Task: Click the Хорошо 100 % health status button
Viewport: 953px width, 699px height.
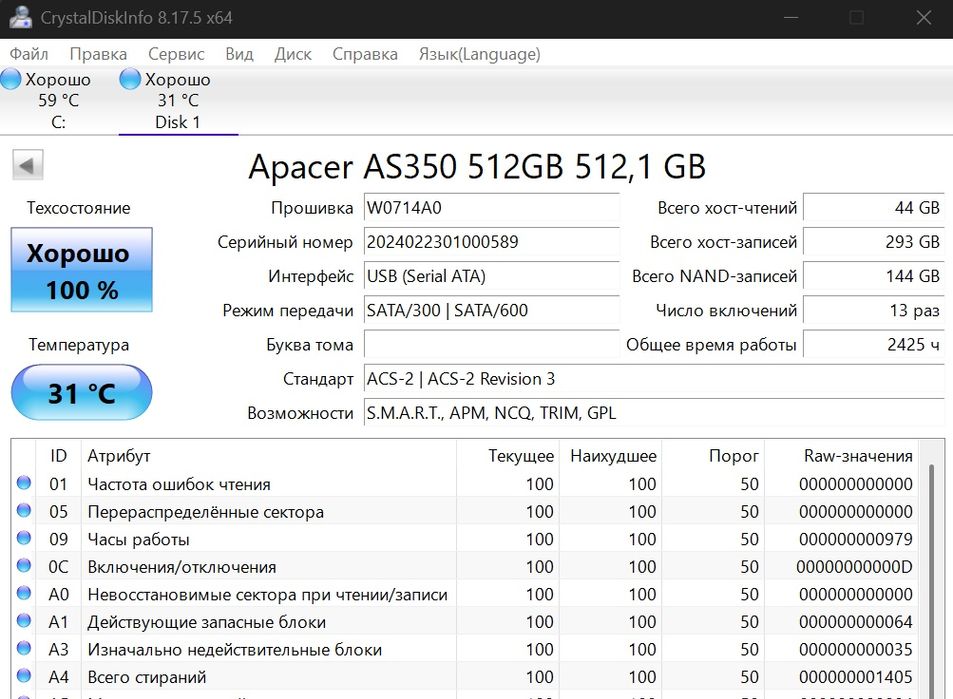Action: 81,270
